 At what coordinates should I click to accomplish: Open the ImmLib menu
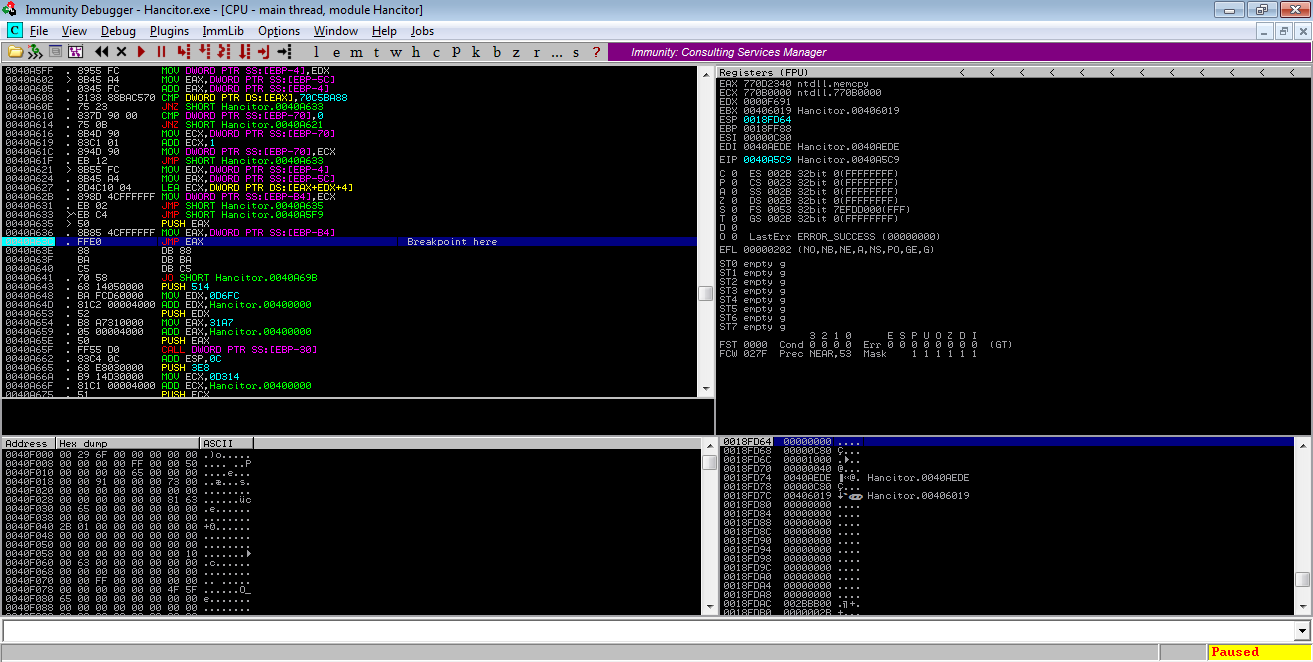pyautogui.click(x=223, y=31)
